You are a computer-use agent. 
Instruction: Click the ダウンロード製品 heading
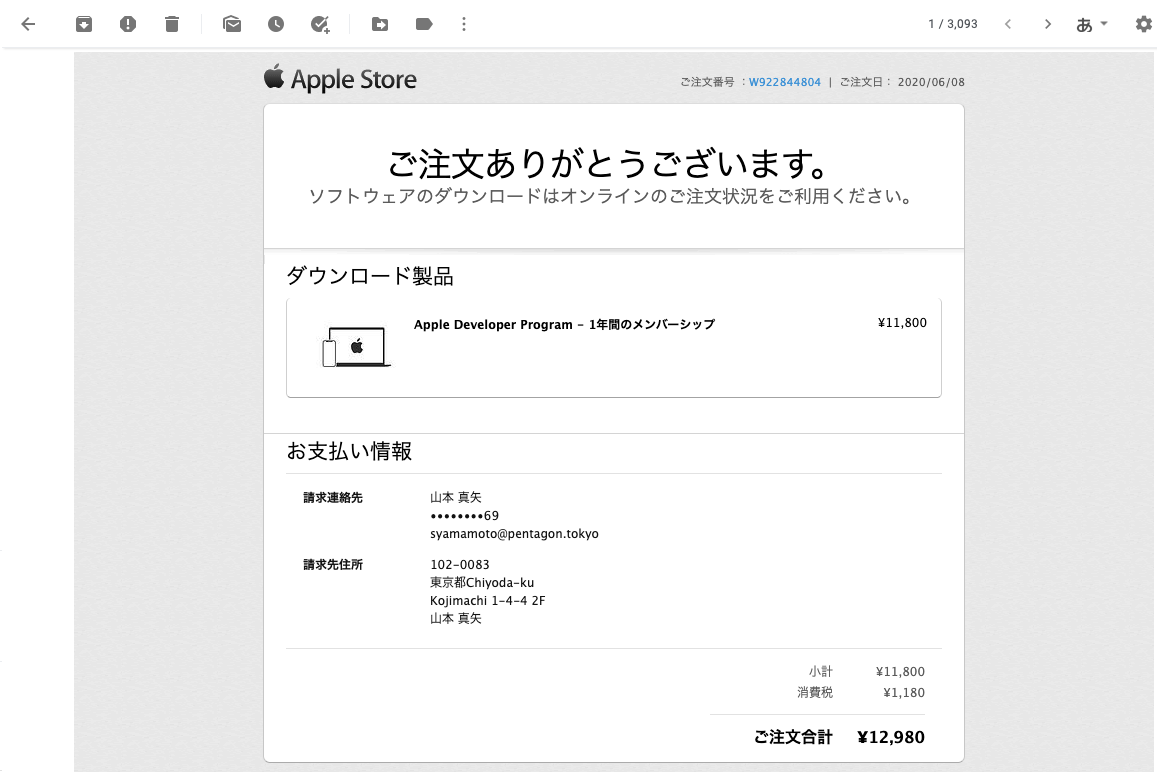point(370,276)
